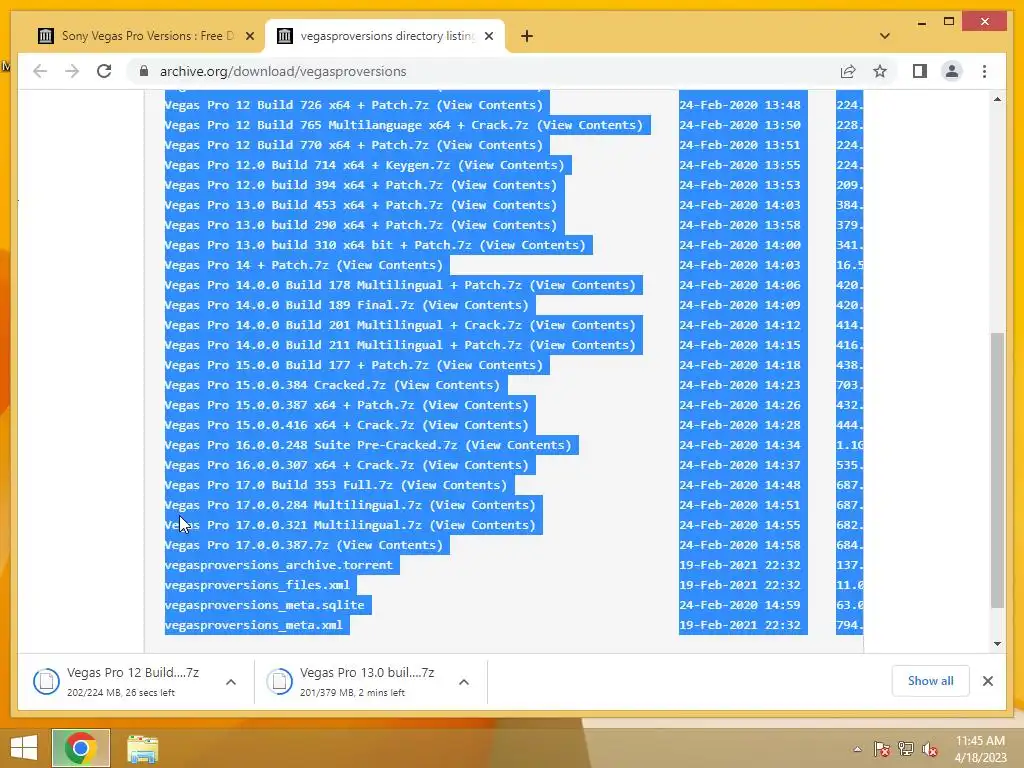Viewport: 1024px width, 768px height.
Task: View Contents of Vegas Pro 15.0.0 Build 177
Action: click(490, 365)
